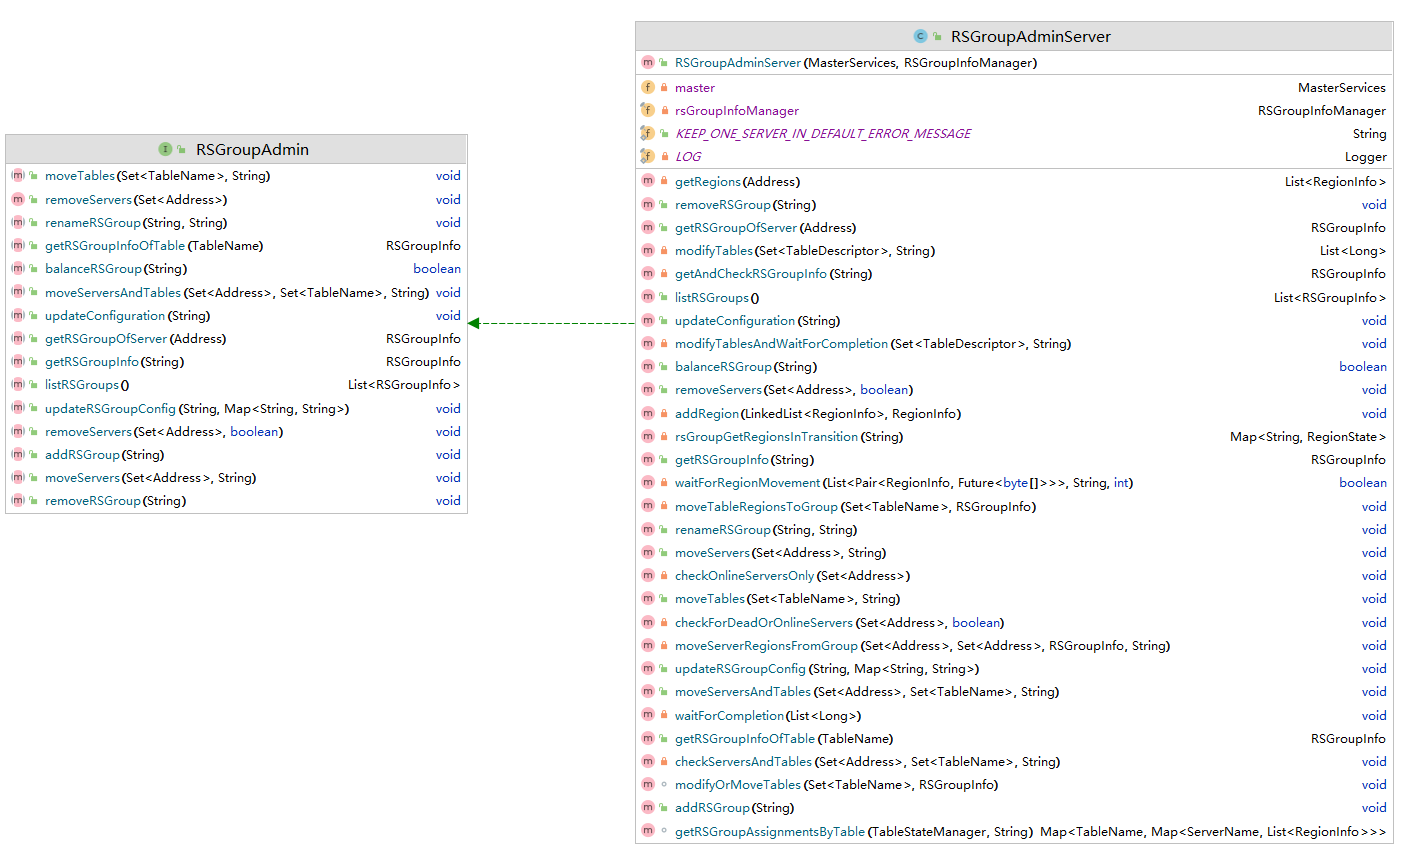Select the RSGroupAdminServer class title text
The width and height of the screenshot is (1413, 866).
coord(1030,36)
